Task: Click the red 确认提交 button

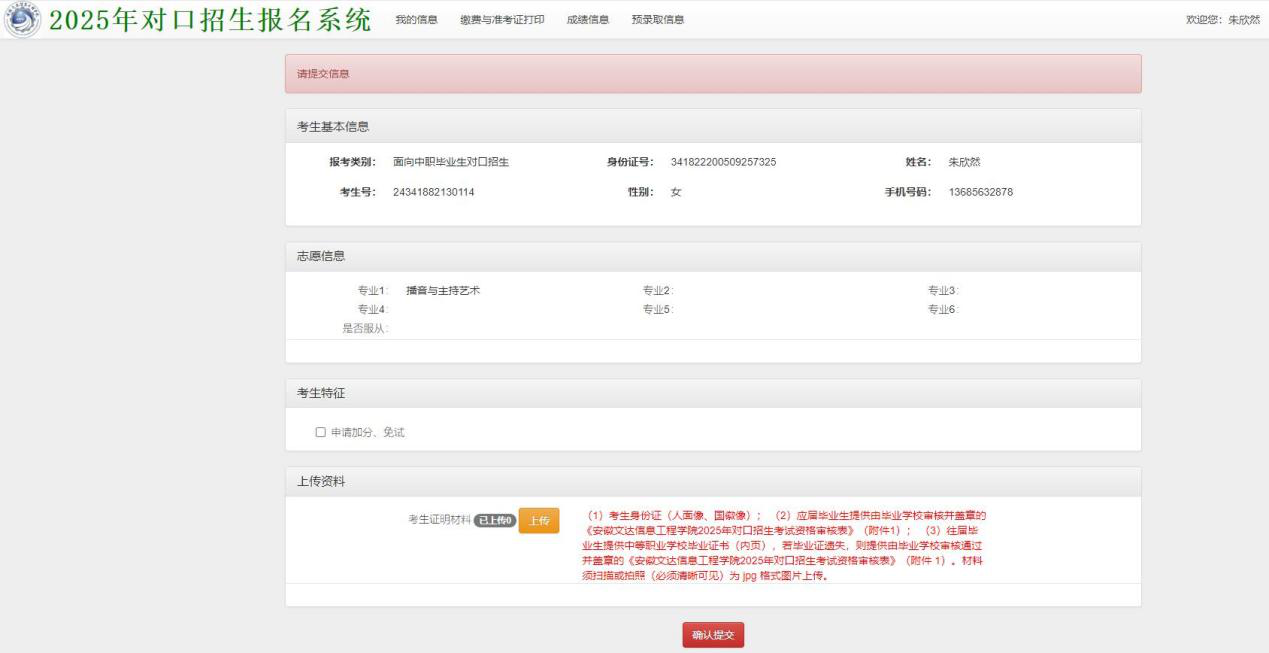Action: pos(713,635)
